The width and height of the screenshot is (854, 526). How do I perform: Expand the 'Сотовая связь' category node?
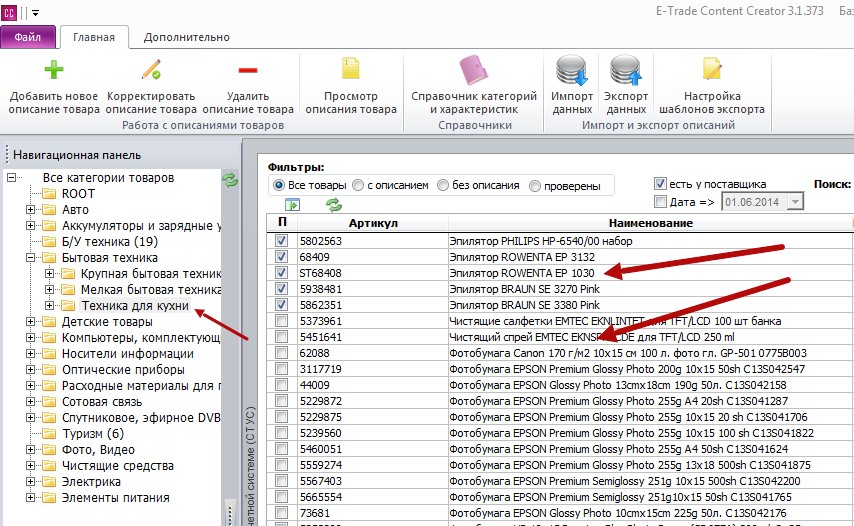click(30, 402)
